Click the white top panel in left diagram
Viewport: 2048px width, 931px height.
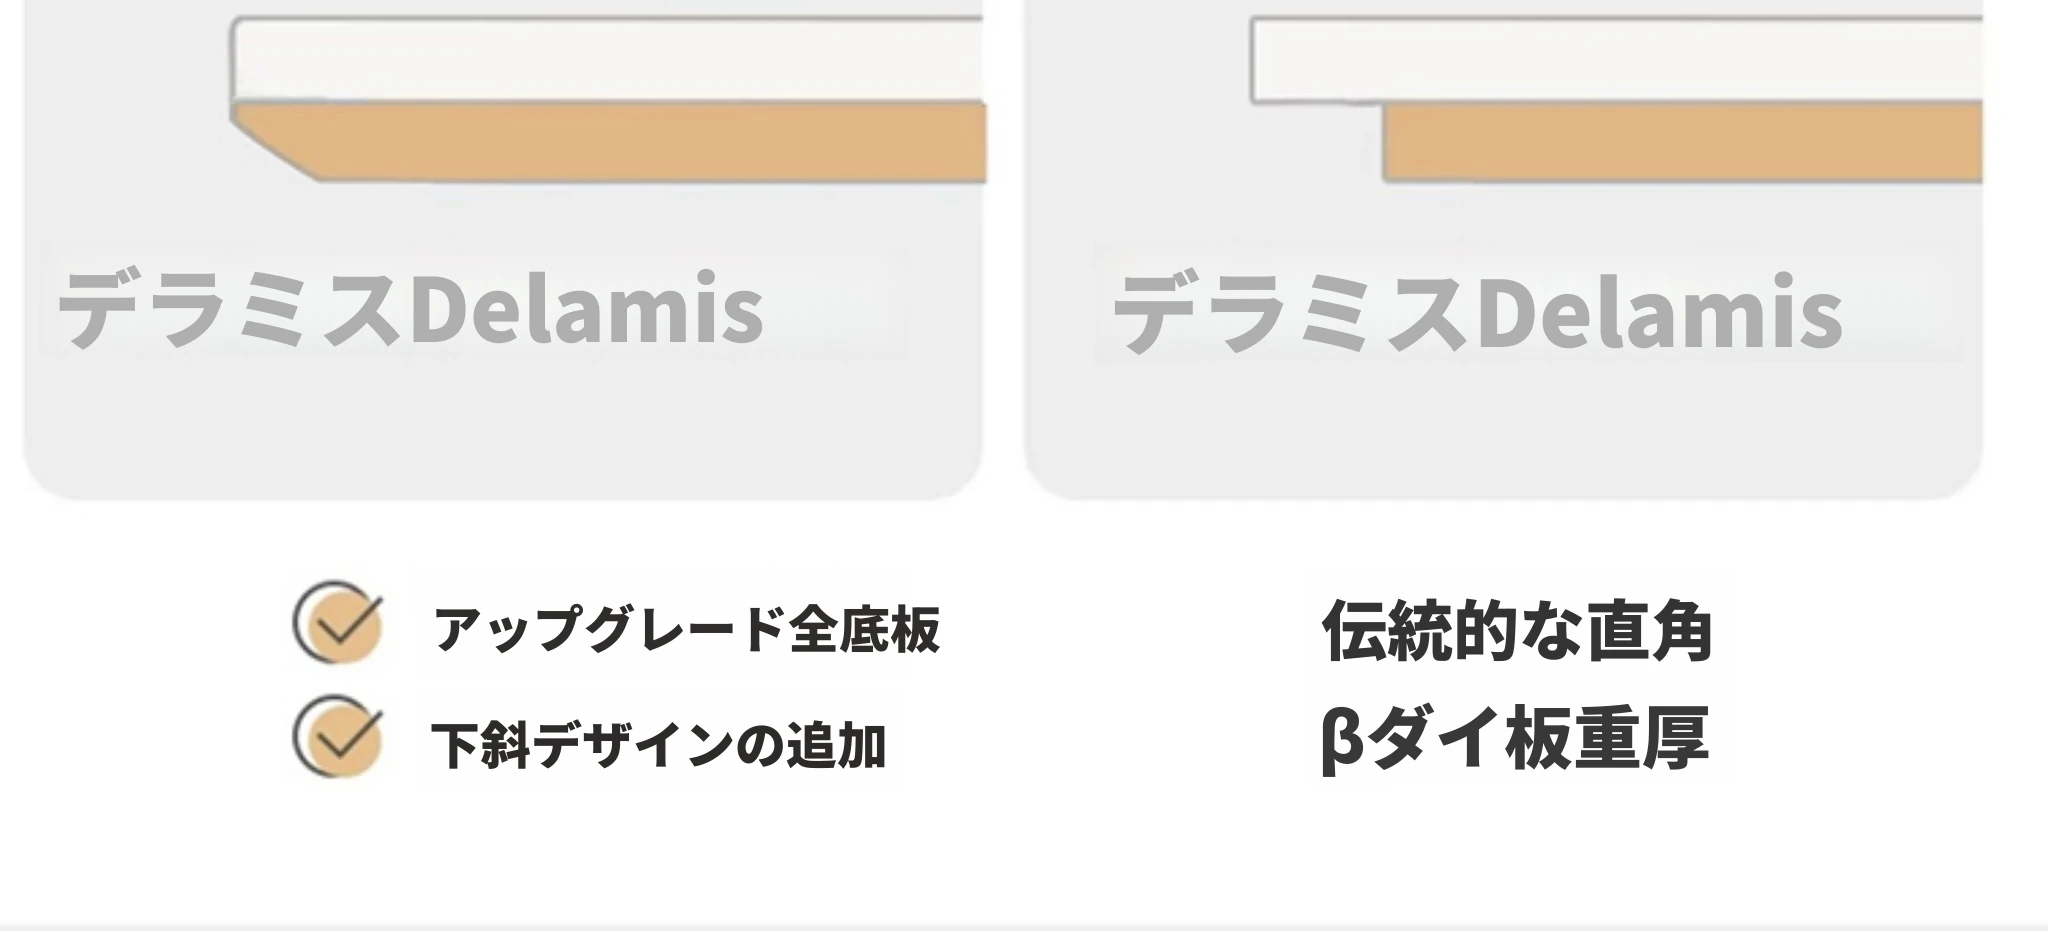(x=608, y=59)
